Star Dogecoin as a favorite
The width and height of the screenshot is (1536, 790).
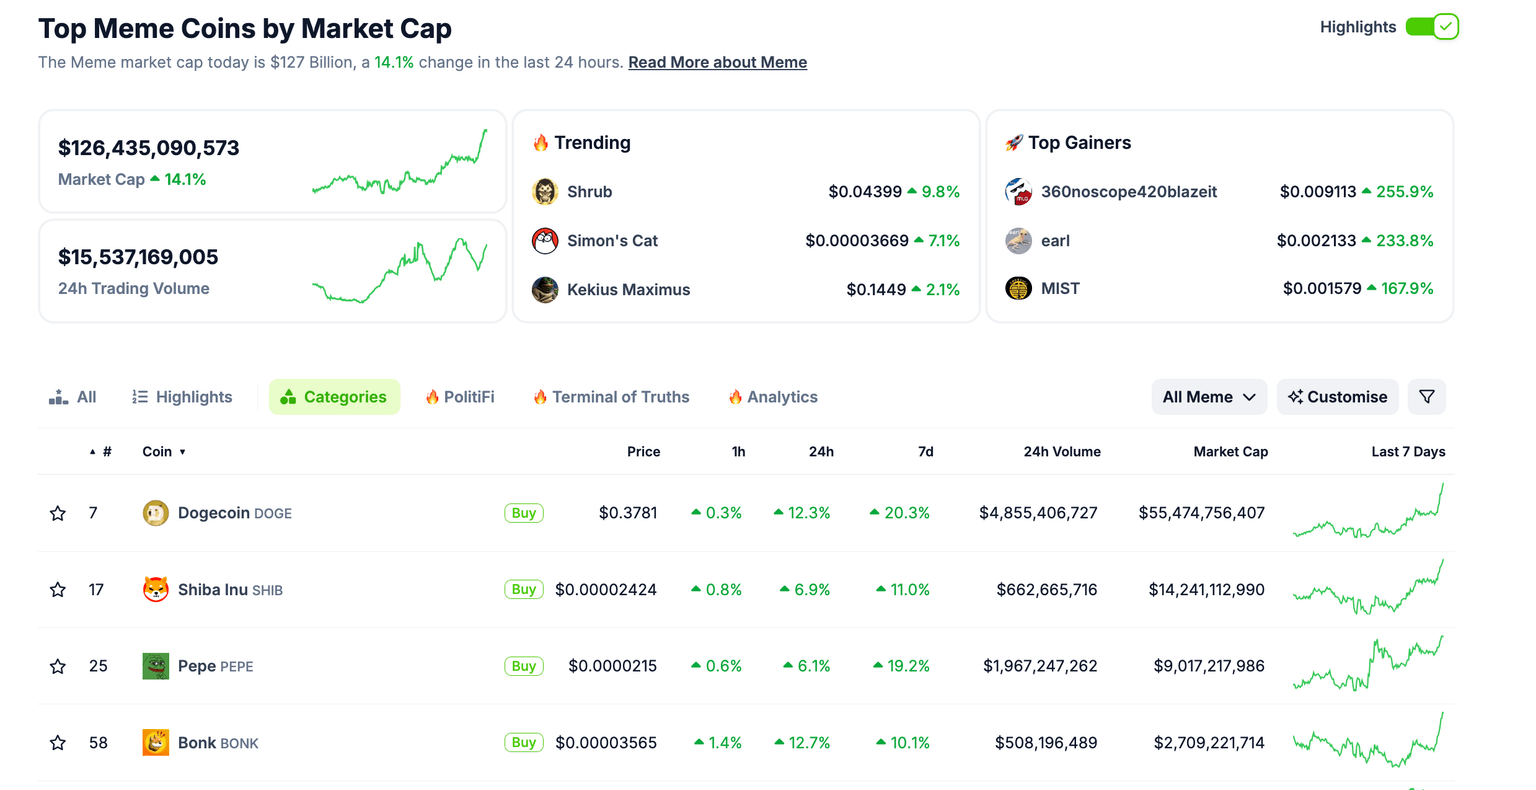click(58, 514)
